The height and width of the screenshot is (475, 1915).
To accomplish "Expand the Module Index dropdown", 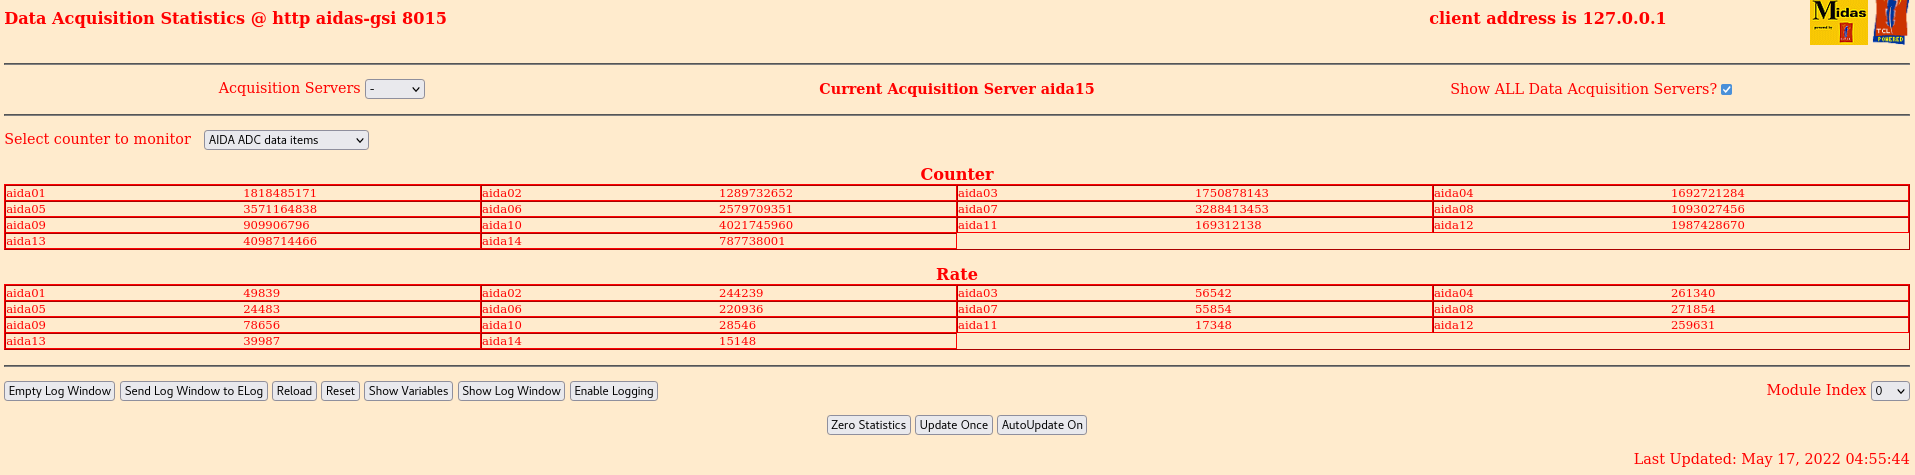I will pos(1890,391).
